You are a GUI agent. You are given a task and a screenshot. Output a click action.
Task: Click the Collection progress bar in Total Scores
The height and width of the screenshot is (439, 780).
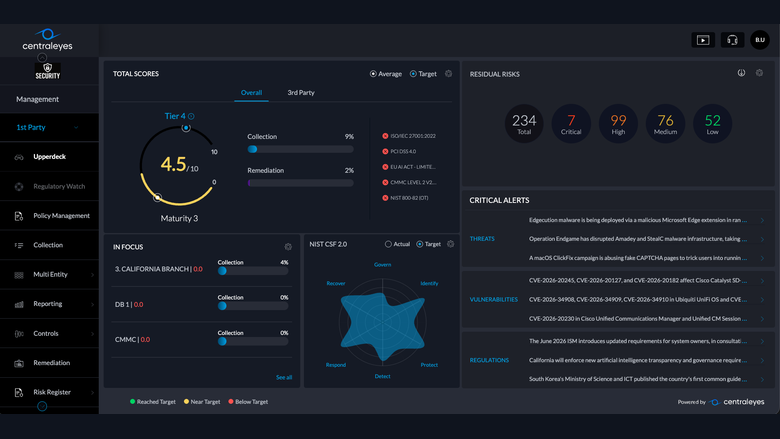click(x=300, y=149)
